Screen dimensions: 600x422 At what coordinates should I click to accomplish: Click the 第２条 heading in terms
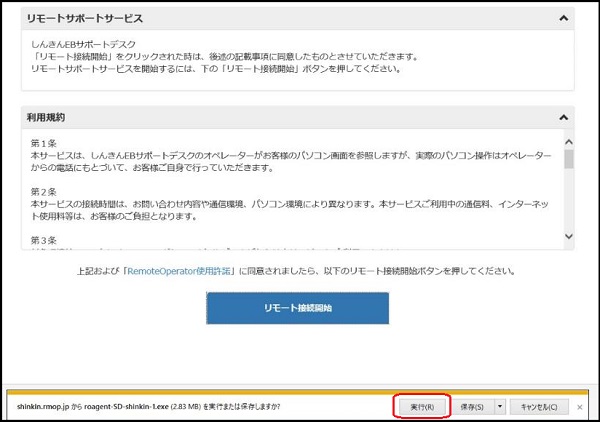(x=46, y=191)
